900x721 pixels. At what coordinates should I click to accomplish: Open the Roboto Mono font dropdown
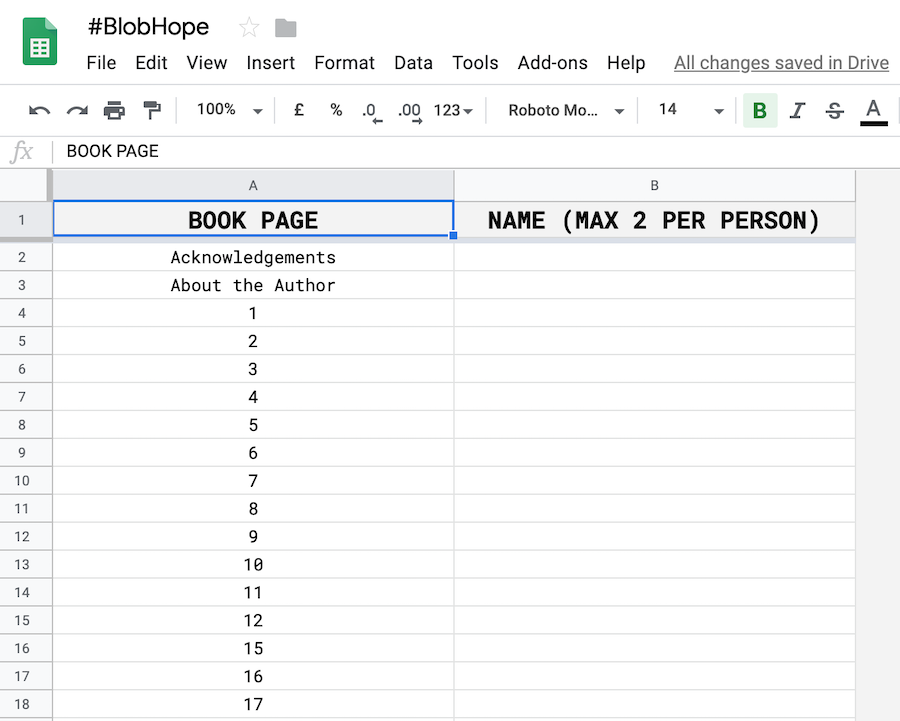(x=565, y=110)
